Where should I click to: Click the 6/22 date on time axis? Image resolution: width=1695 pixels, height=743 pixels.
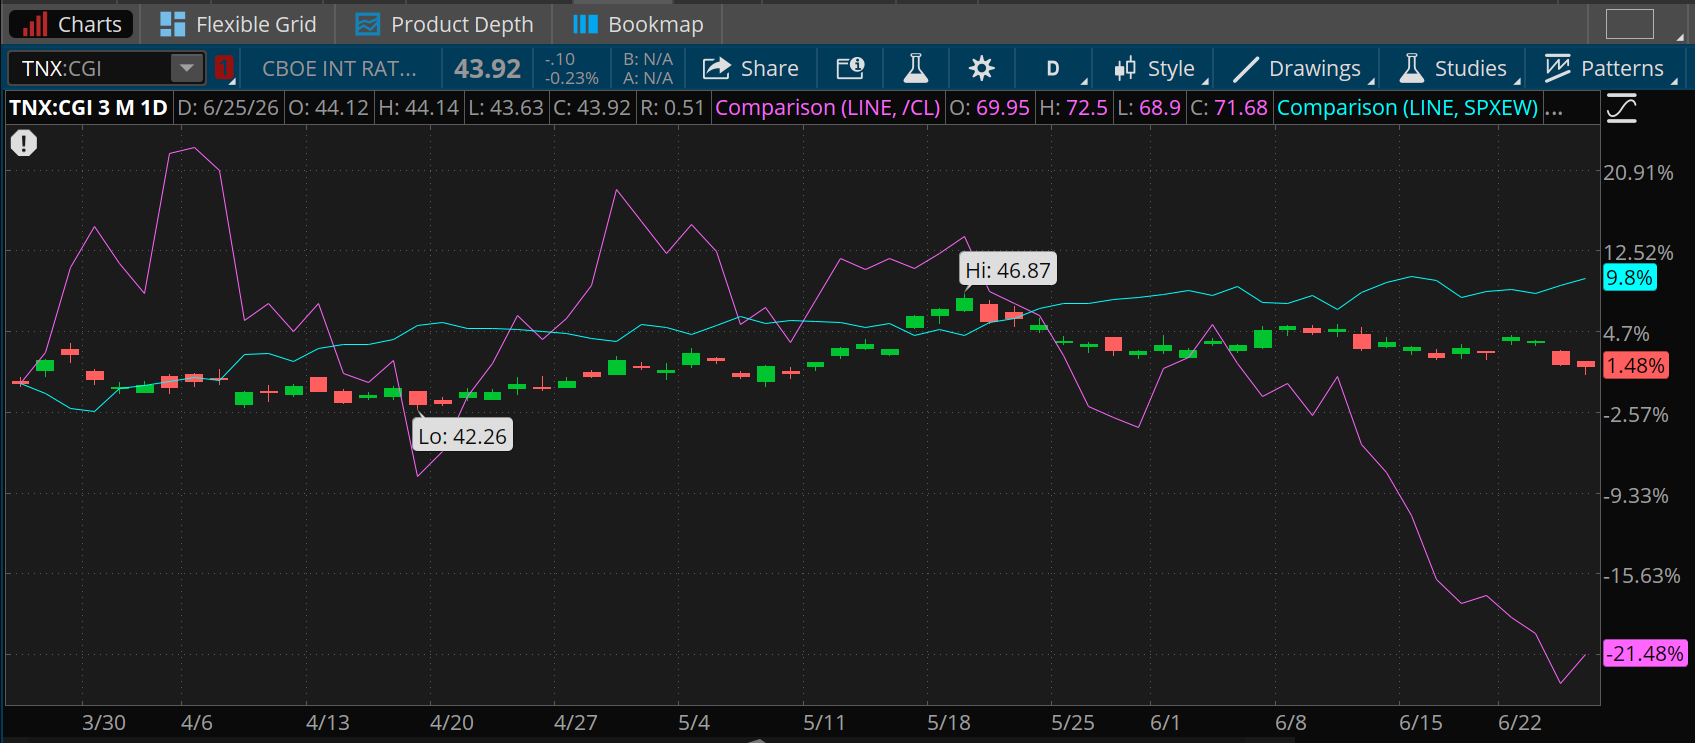tap(1520, 722)
